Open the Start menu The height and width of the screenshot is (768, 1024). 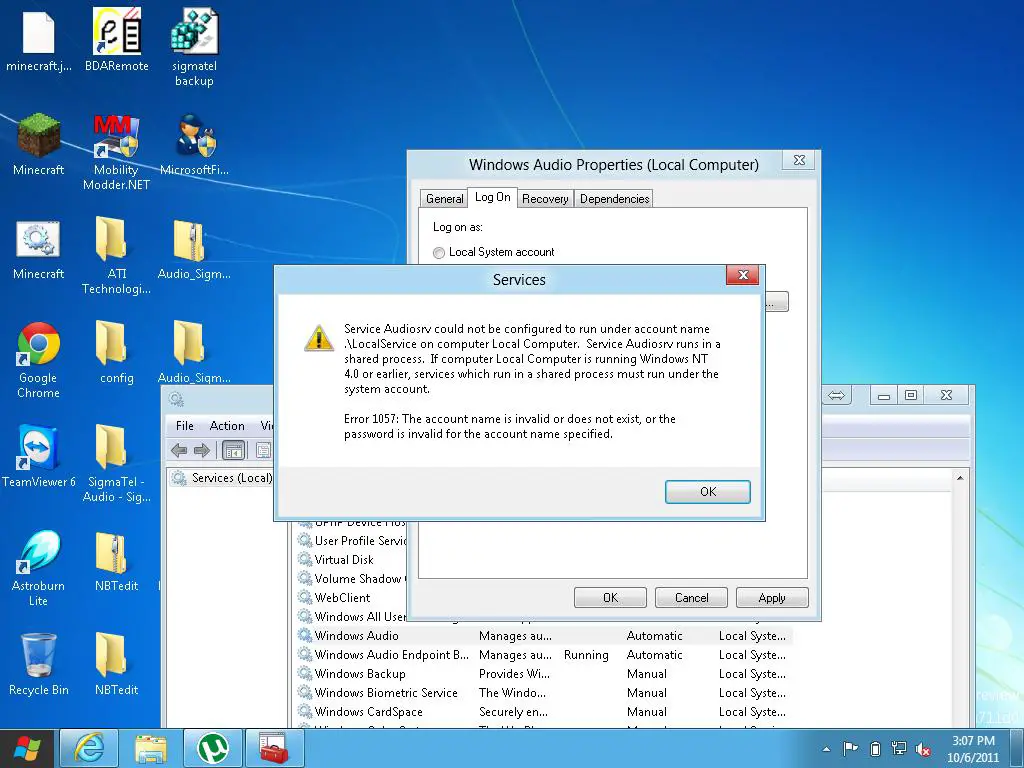(27, 748)
